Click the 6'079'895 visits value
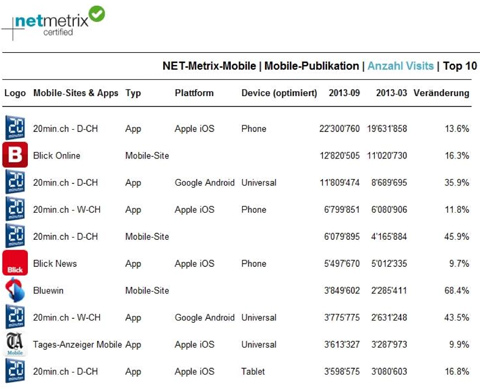 pyautogui.click(x=342, y=237)
